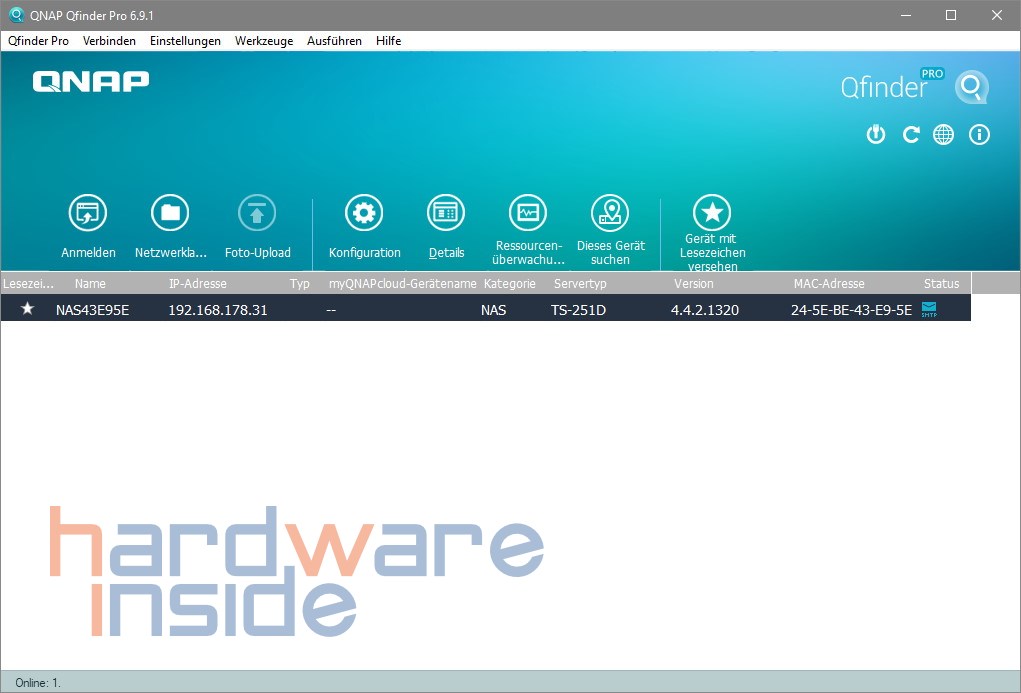Click the NAS category cell
The width and height of the screenshot is (1021, 693).
click(x=494, y=311)
